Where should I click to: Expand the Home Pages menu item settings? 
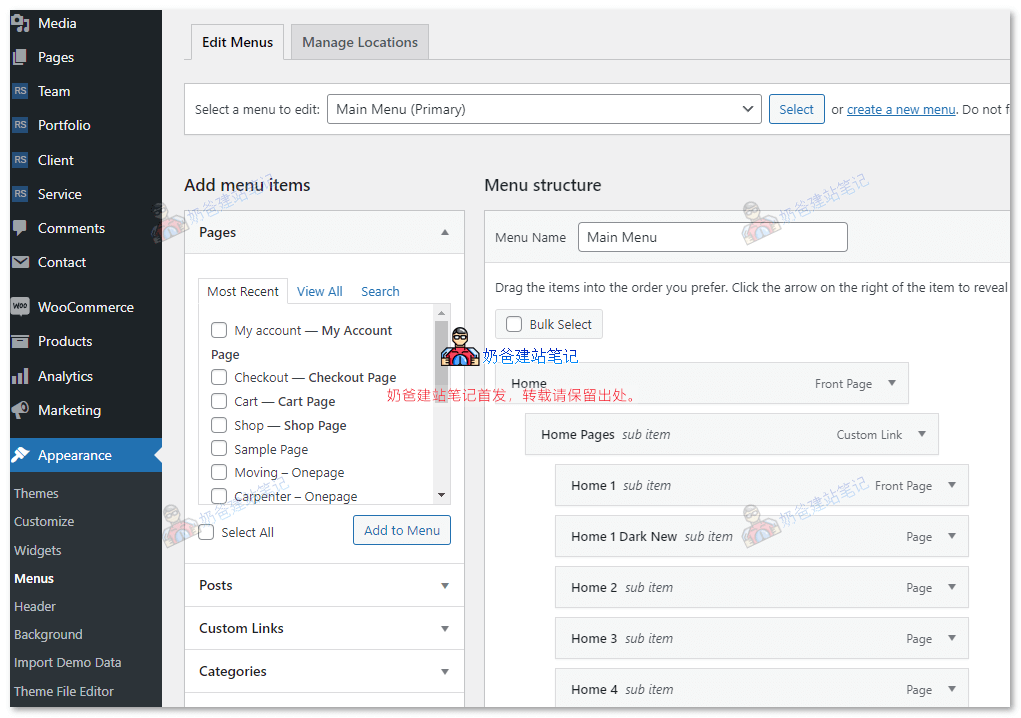pos(921,434)
